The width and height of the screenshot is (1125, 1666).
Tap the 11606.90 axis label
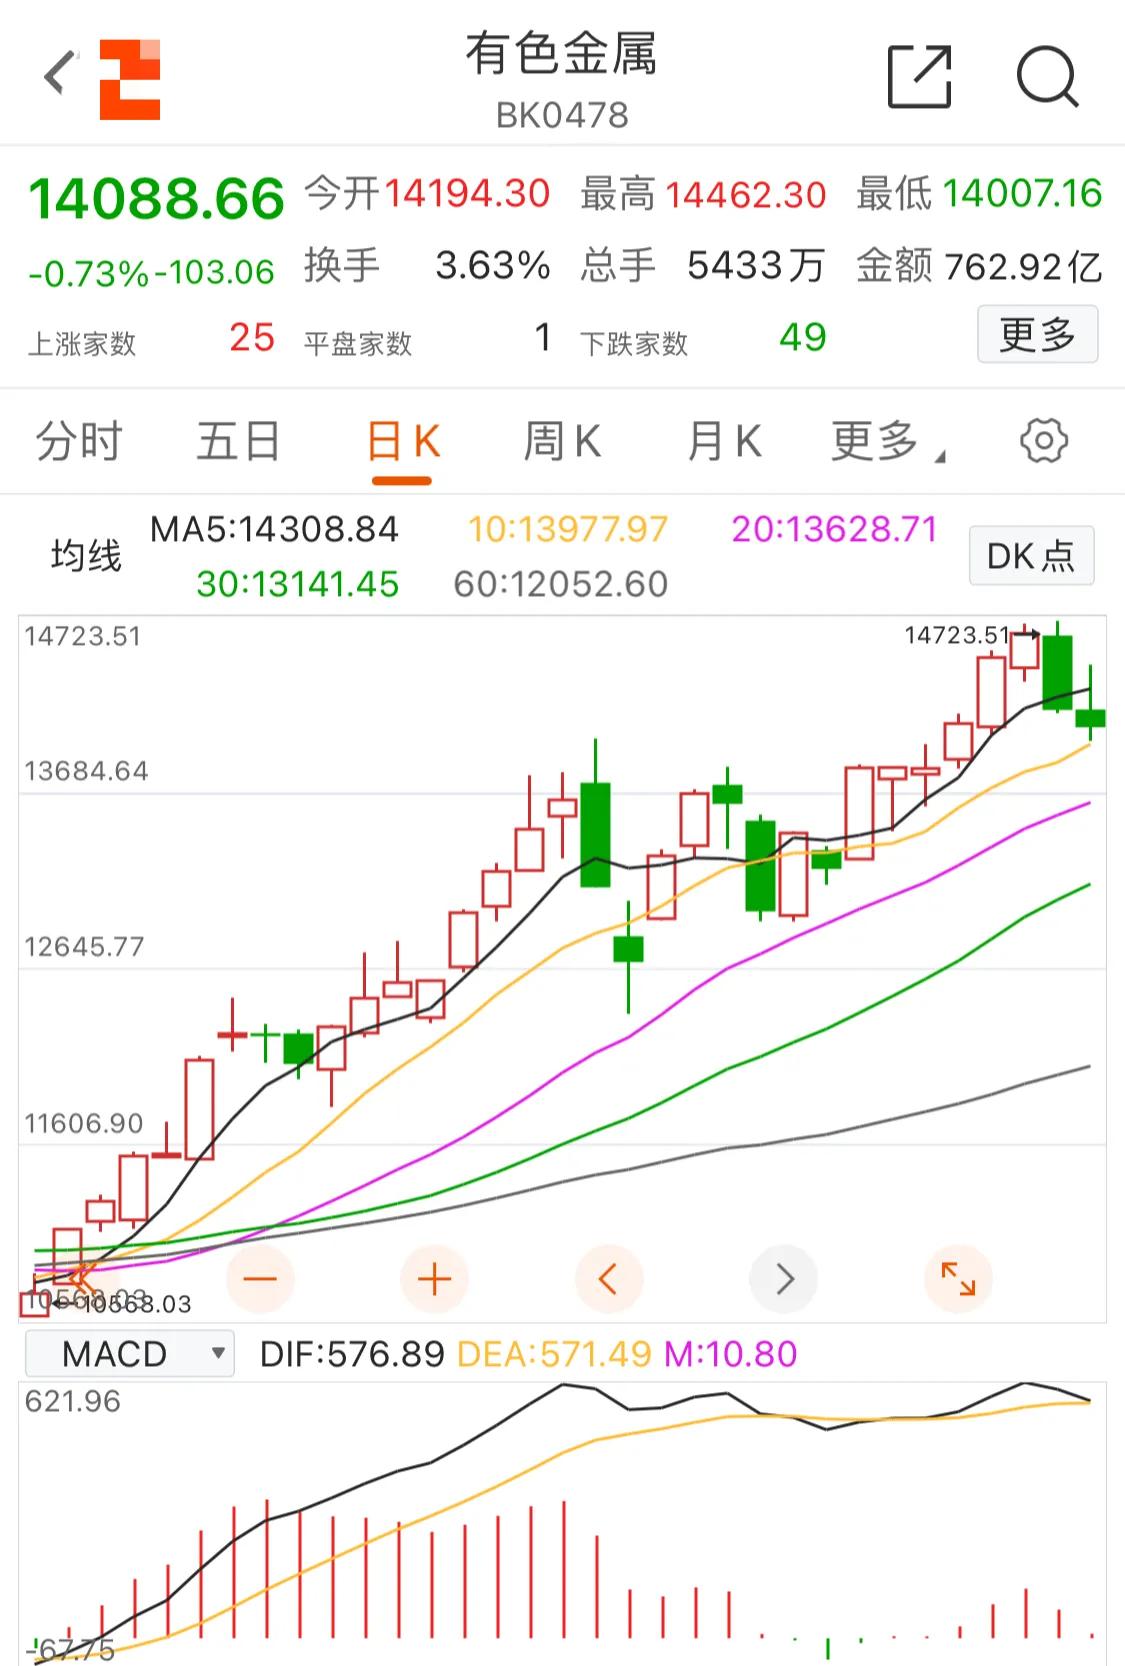pos(84,1124)
